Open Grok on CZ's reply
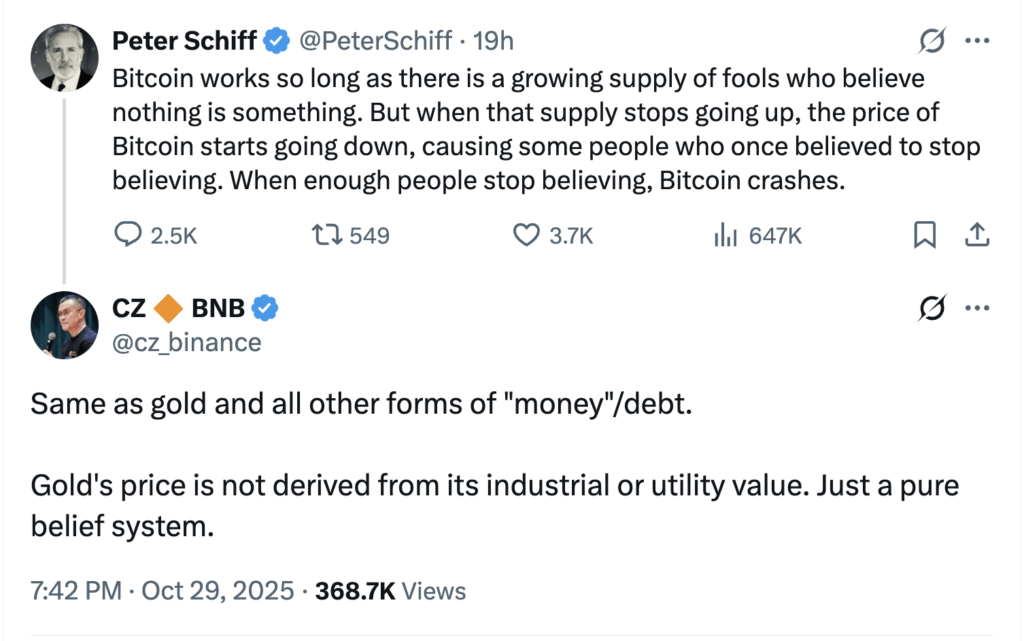The image size is (1024, 641). point(932,308)
